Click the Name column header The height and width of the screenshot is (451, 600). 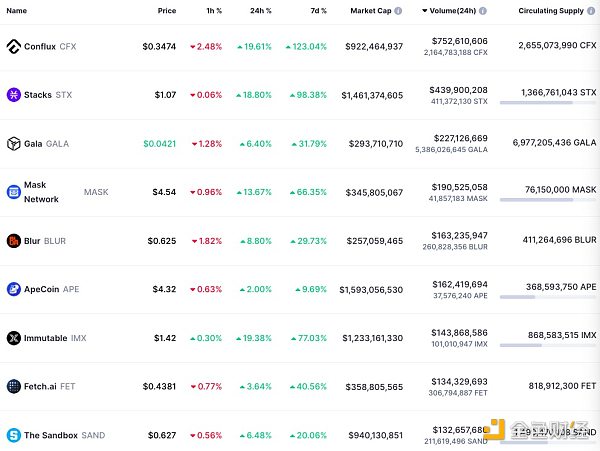tap(17, 11)
